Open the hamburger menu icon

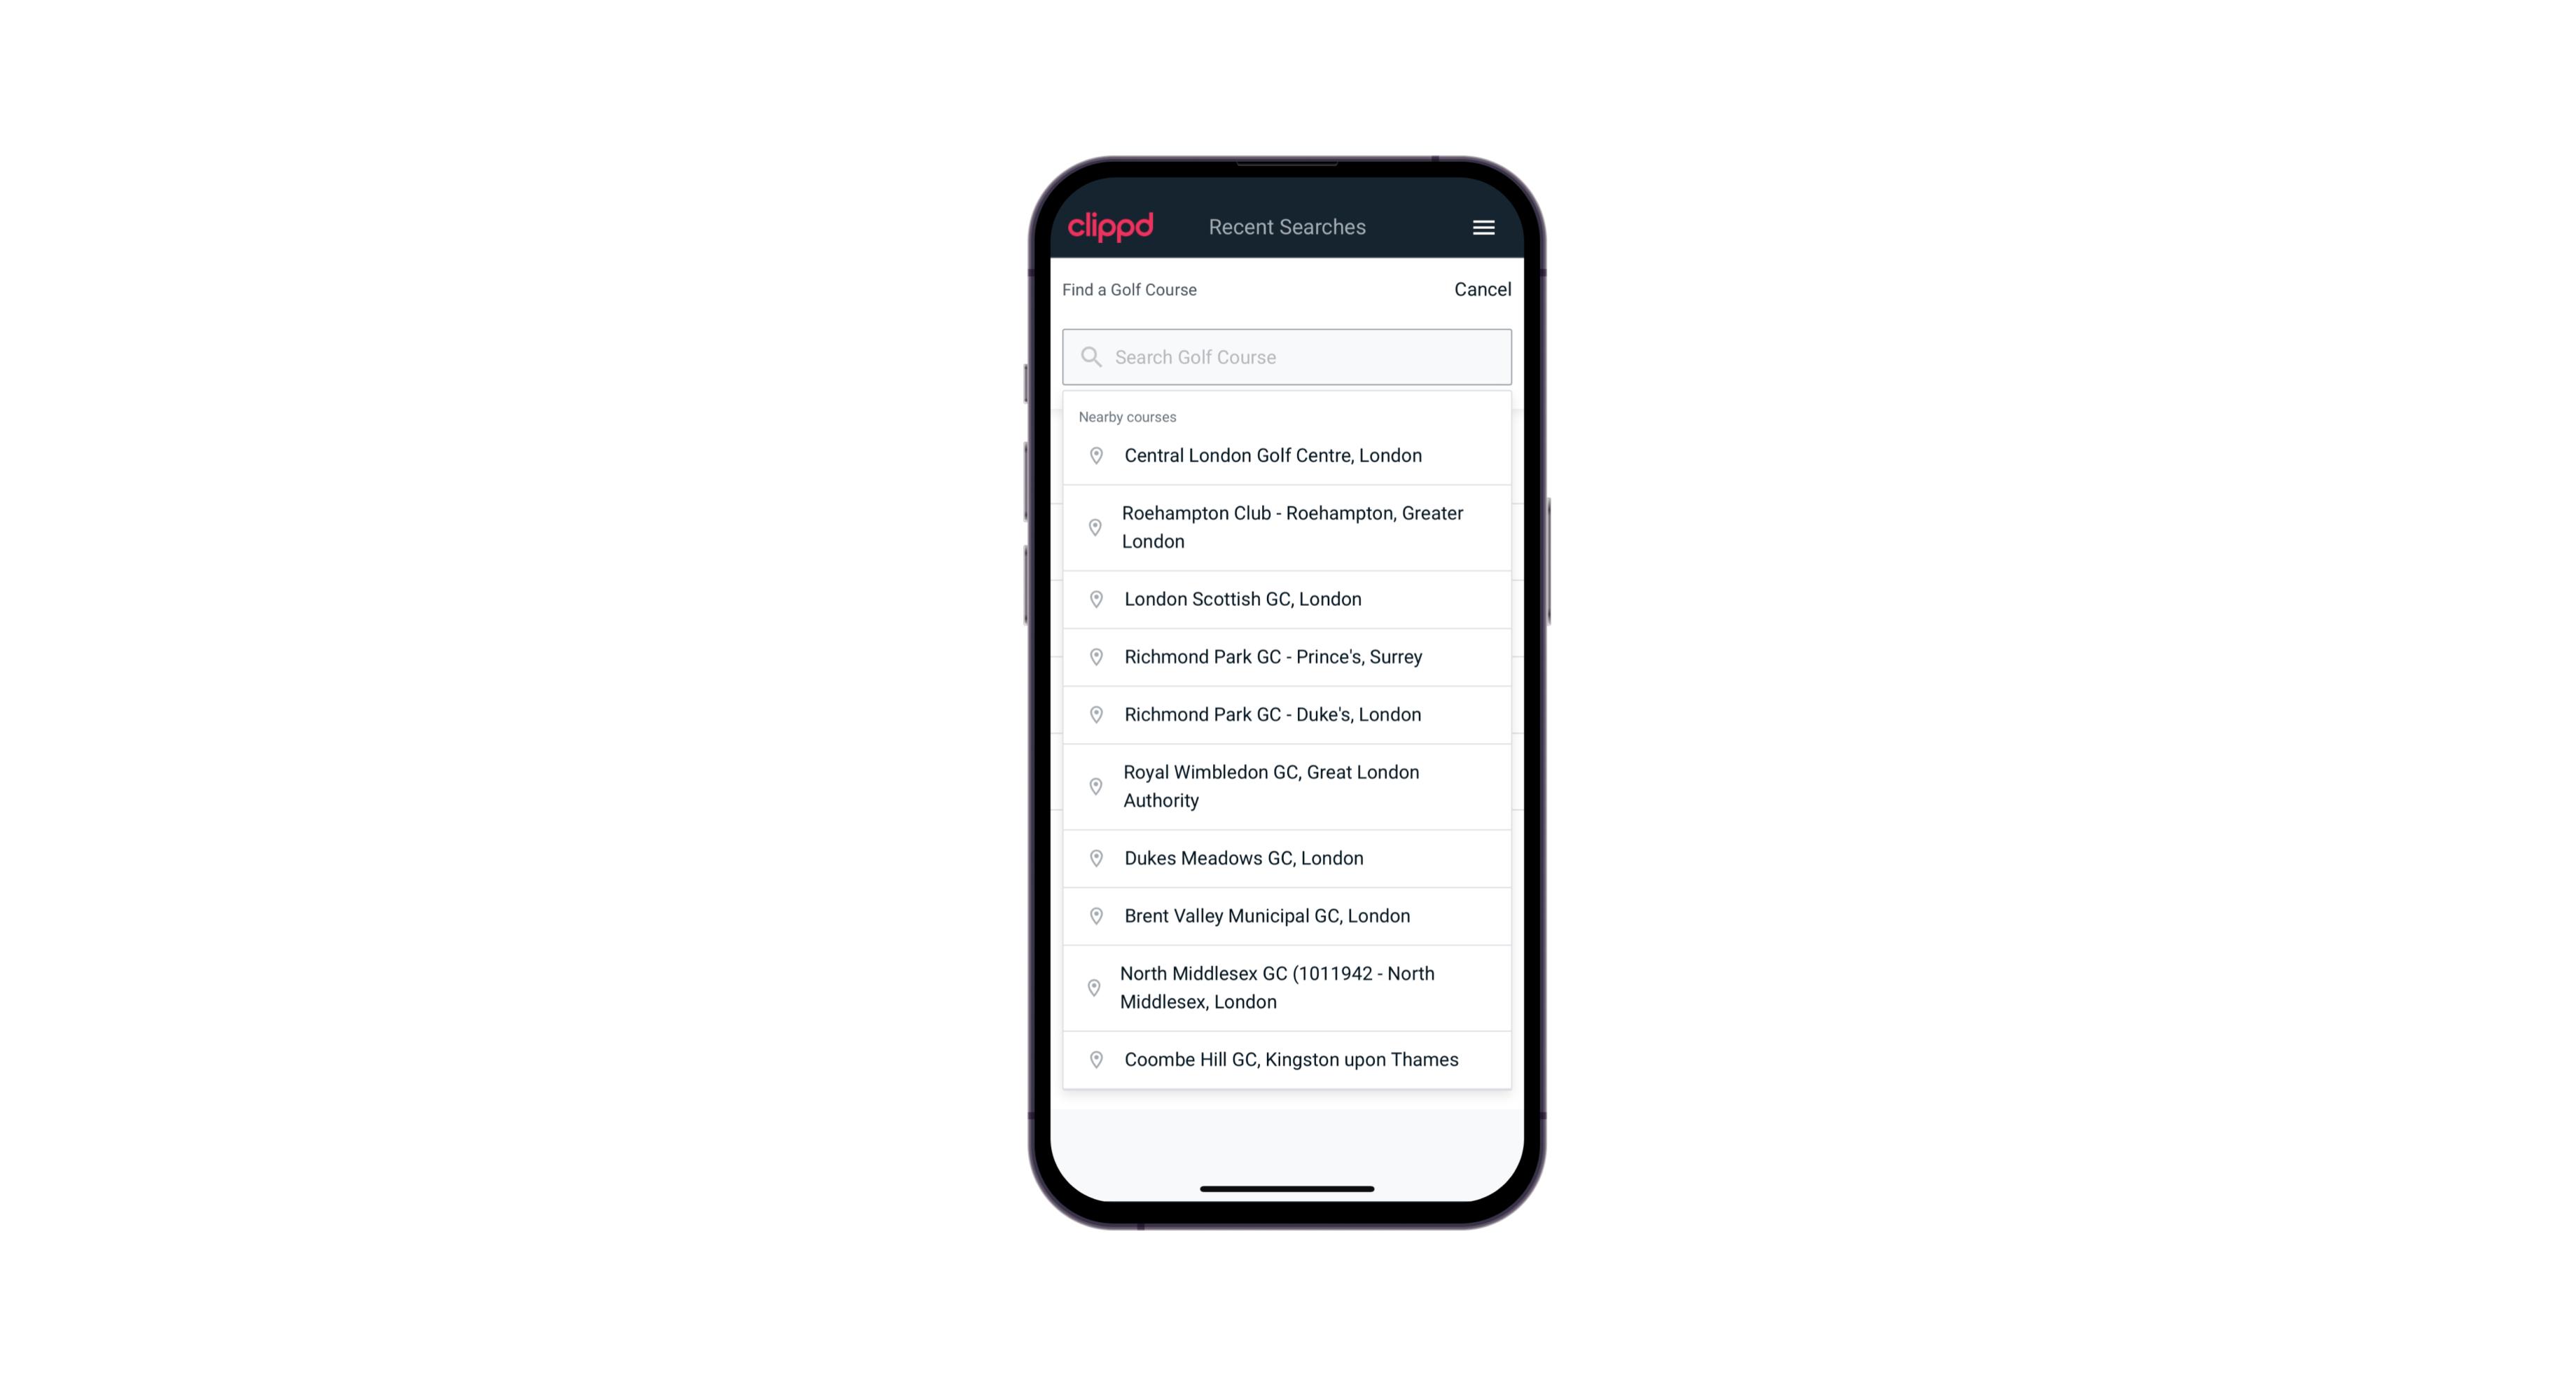[1483, 227]
